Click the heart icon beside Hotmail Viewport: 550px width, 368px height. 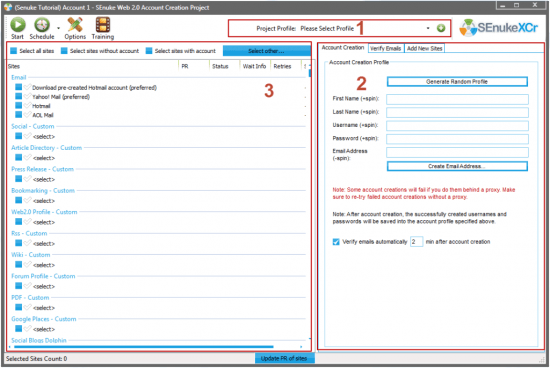[x=28, y=106]
